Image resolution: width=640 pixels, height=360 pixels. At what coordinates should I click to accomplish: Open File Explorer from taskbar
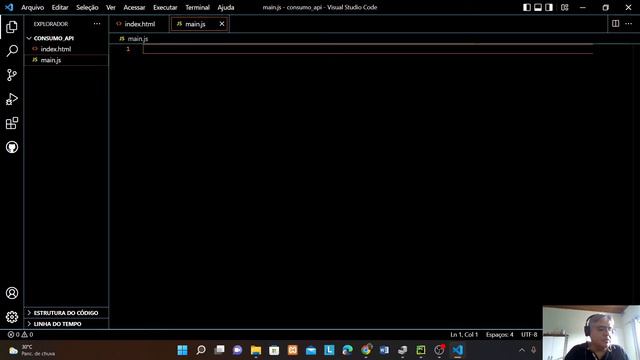256,350
